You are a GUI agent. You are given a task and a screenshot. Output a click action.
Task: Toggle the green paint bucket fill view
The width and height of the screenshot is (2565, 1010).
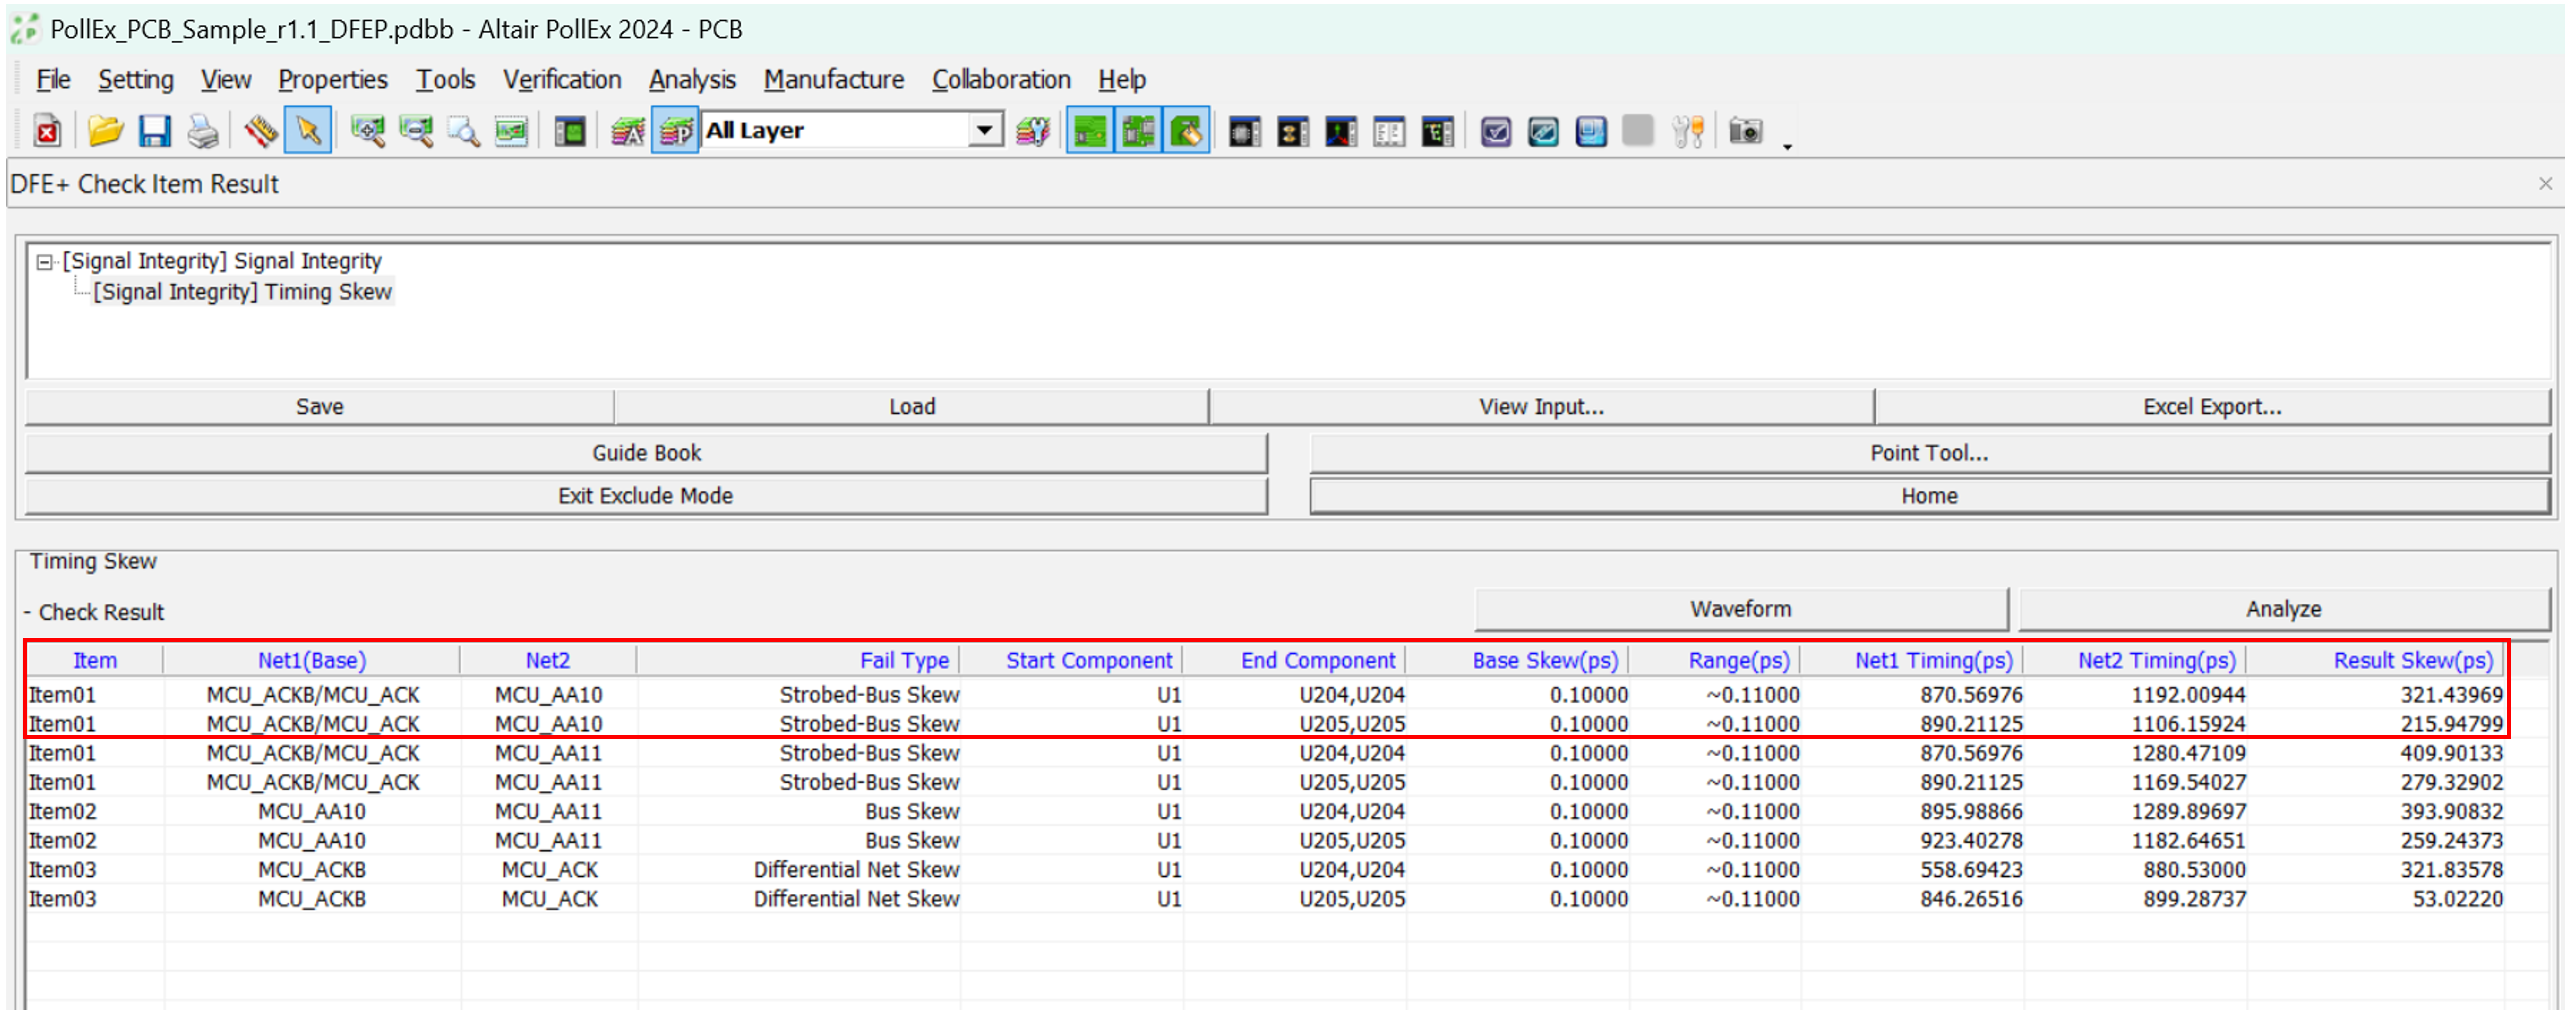tap(1186, 131)
